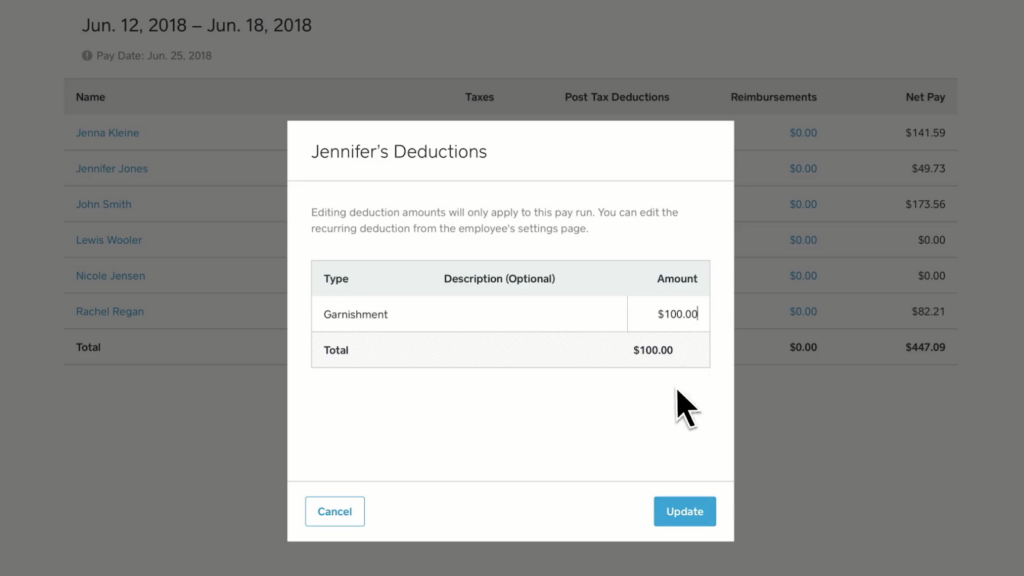Edit John Smith's $0.00 reimbursement

coord(803,204)
